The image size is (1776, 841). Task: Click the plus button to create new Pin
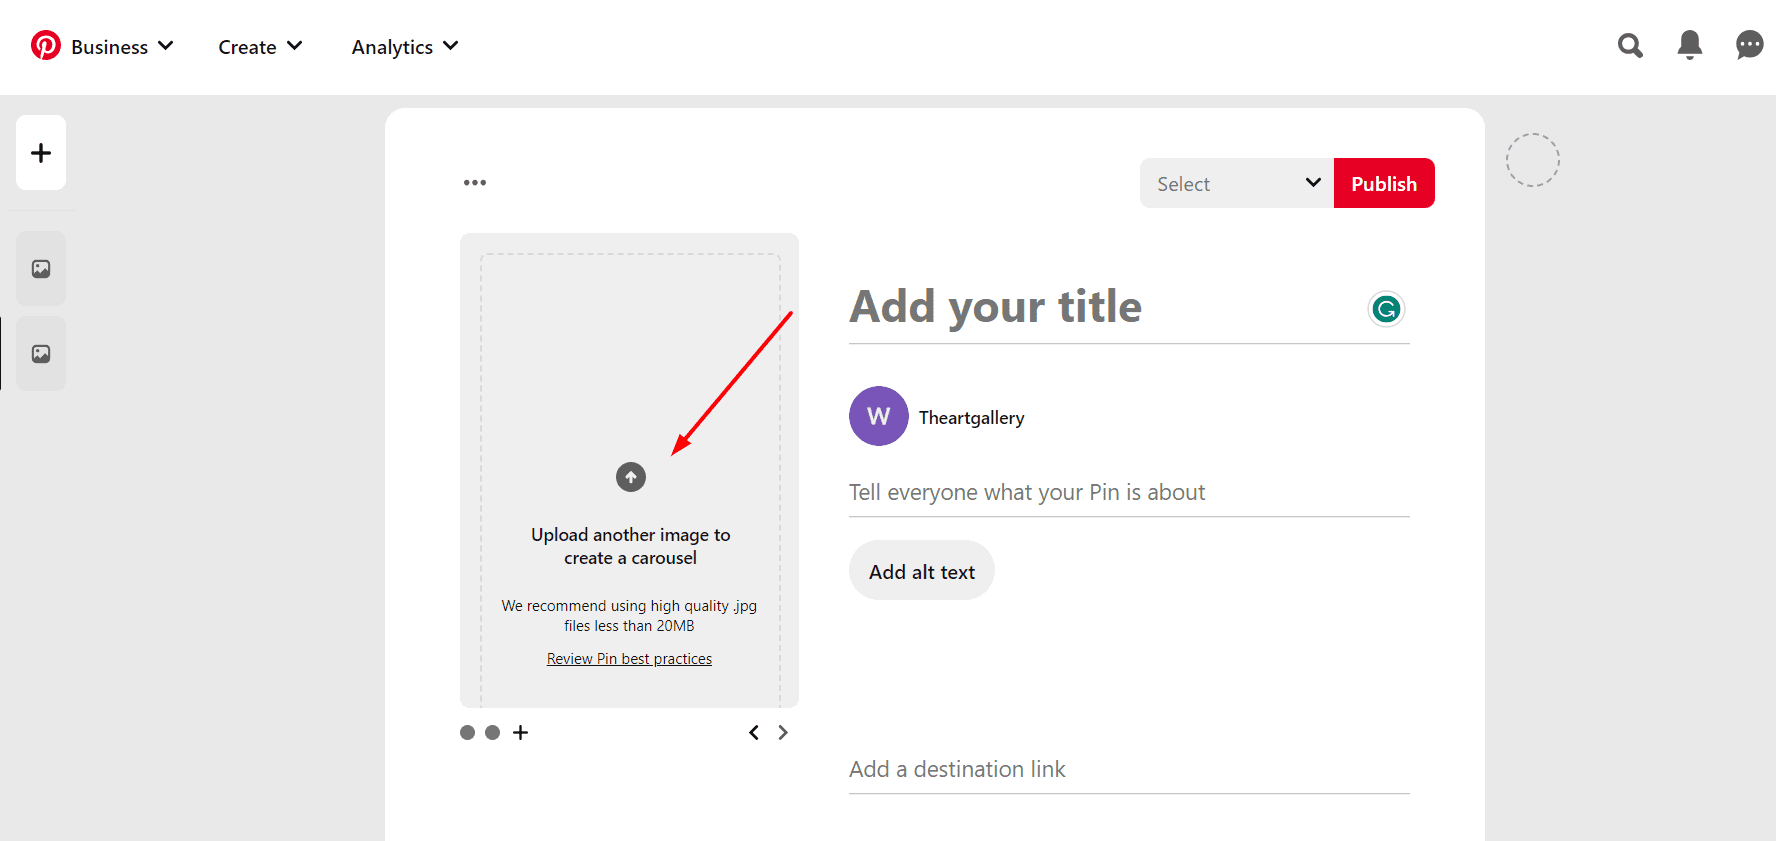pos(41,153)
